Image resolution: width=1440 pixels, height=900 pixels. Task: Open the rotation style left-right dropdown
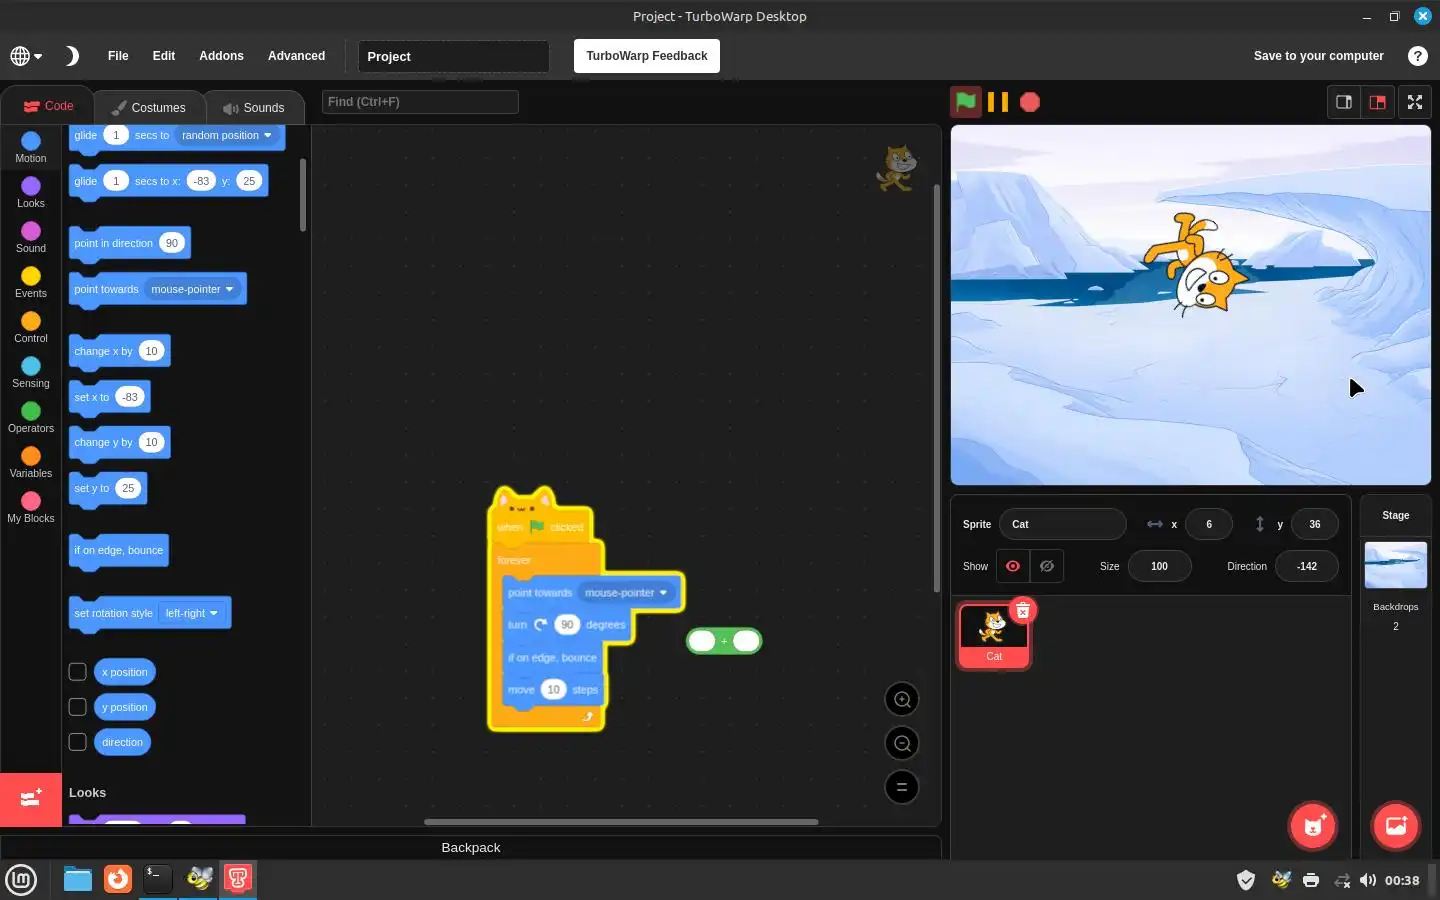pos(191,613)
